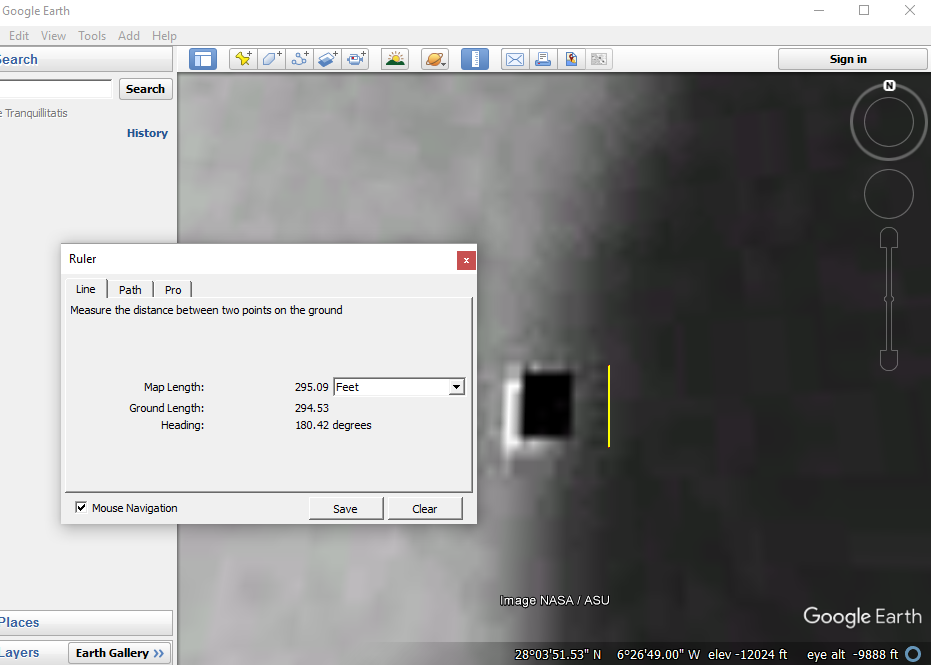Viewport: 931px width, 665px height.
Task: Toggle Mouse Navigation checkbox
Action: coord(81,508)
